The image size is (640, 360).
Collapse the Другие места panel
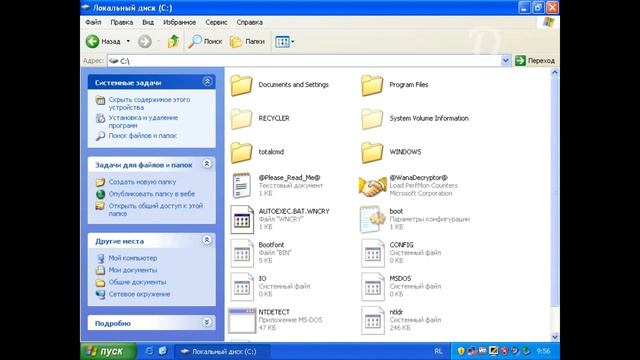(x=207, y=240)
